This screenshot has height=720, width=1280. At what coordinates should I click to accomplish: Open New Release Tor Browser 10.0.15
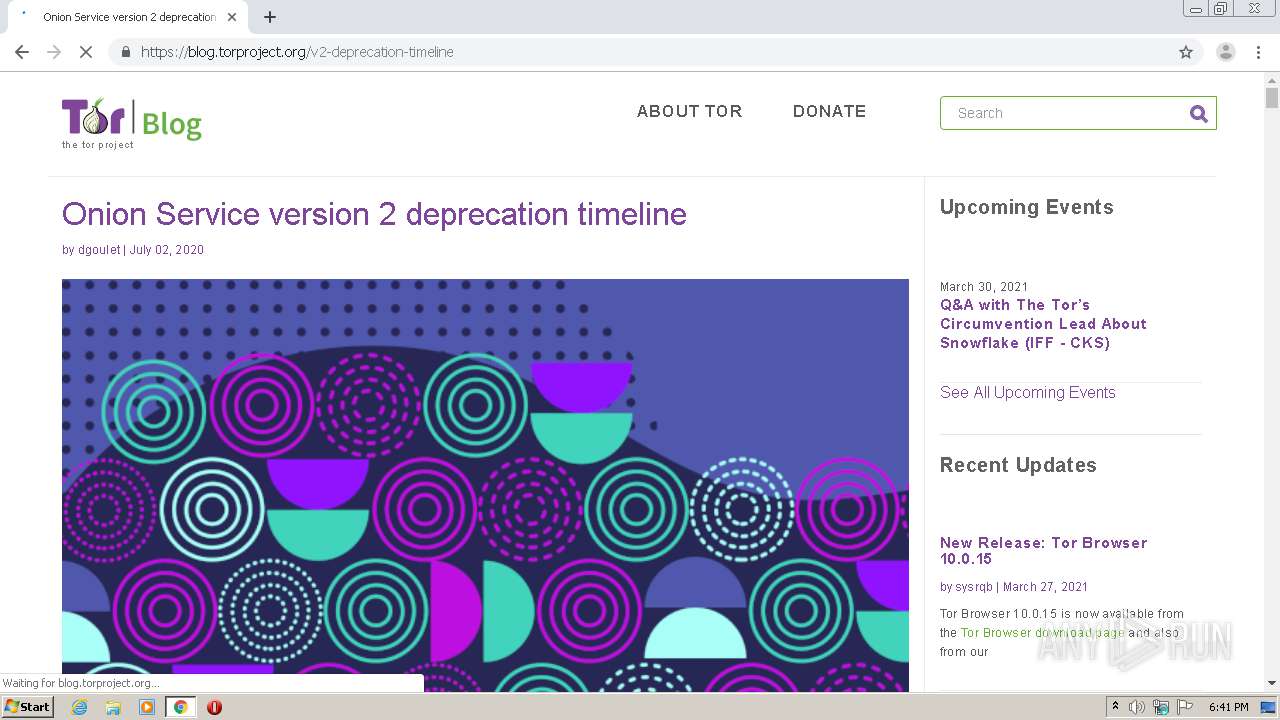(x=1043, y=551)
